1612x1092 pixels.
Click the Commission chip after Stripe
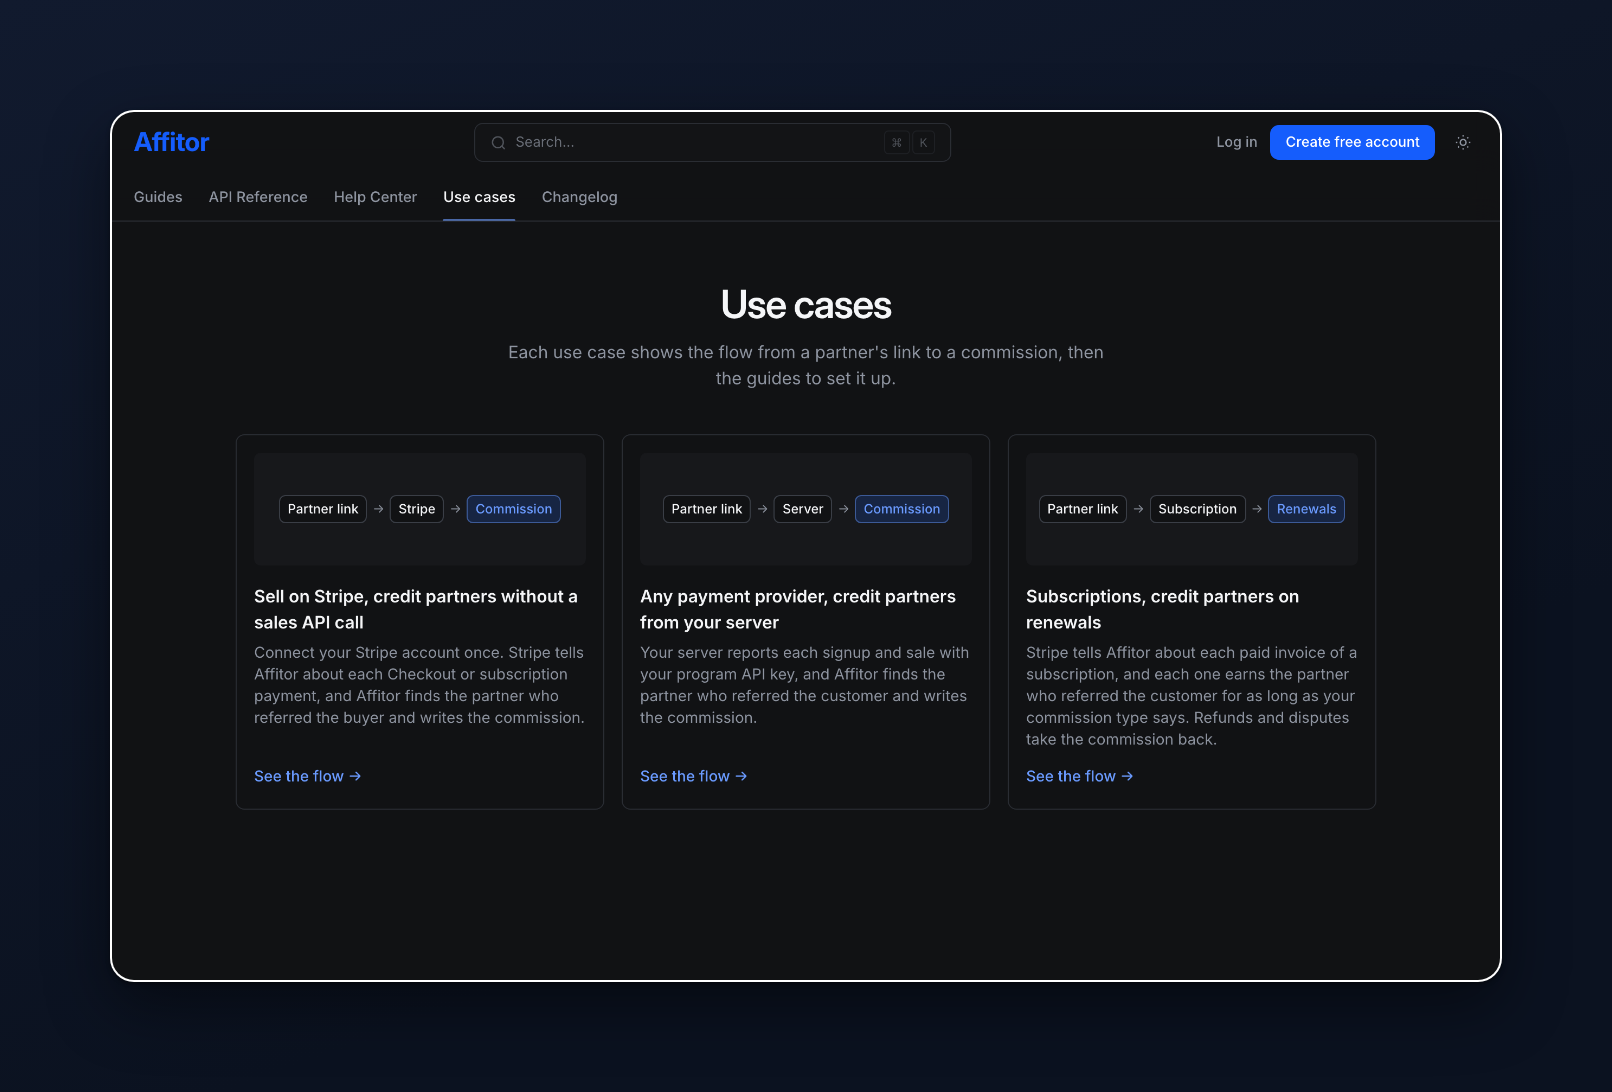(x=514, y=509)
